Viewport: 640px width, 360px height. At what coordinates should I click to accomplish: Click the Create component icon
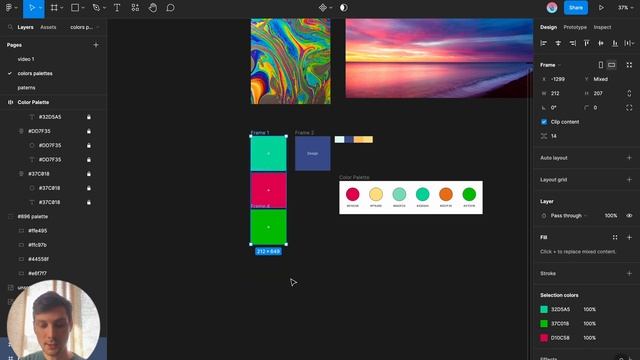click(x=322, y=8)
